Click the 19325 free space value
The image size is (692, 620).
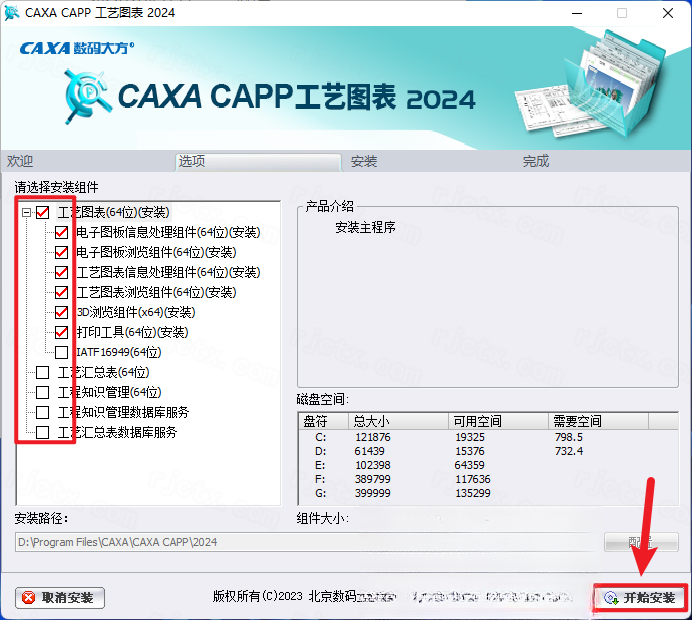[x=470, y=437]
